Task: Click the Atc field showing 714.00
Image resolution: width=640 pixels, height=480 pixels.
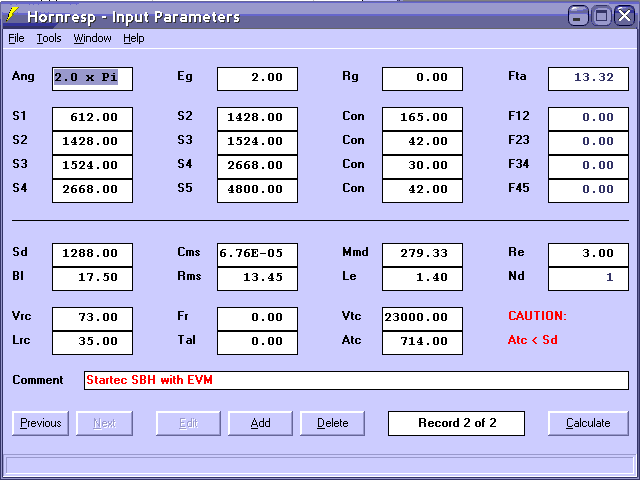Action: [422, 343]
